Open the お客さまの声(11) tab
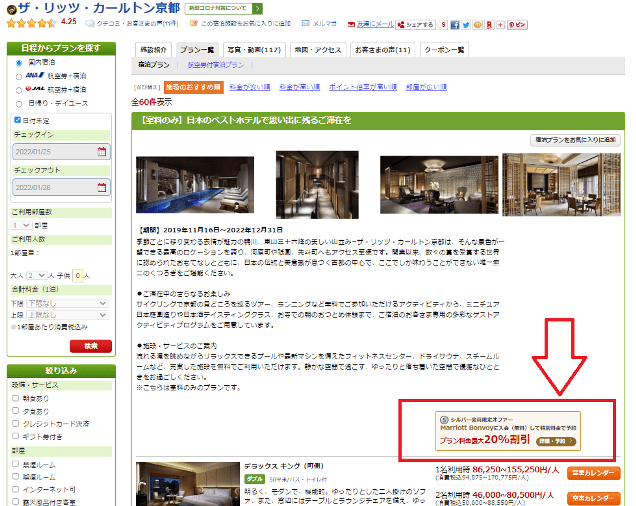636x506 pixels. coord(383,50)
